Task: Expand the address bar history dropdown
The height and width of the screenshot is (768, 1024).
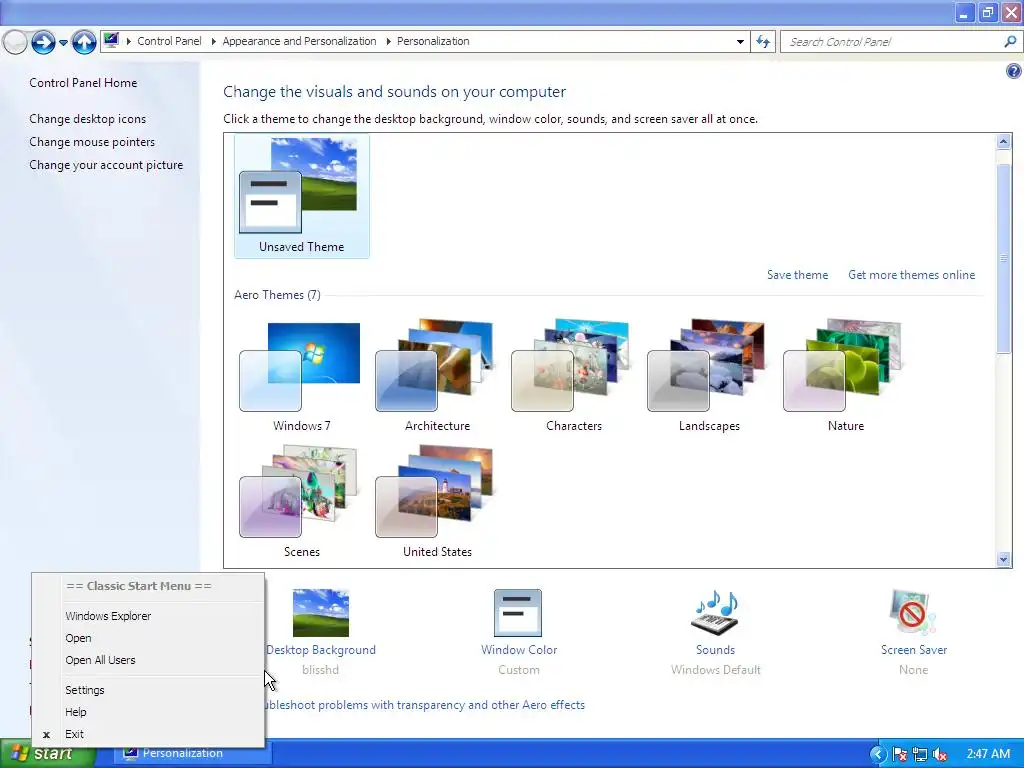Action: 740,41
